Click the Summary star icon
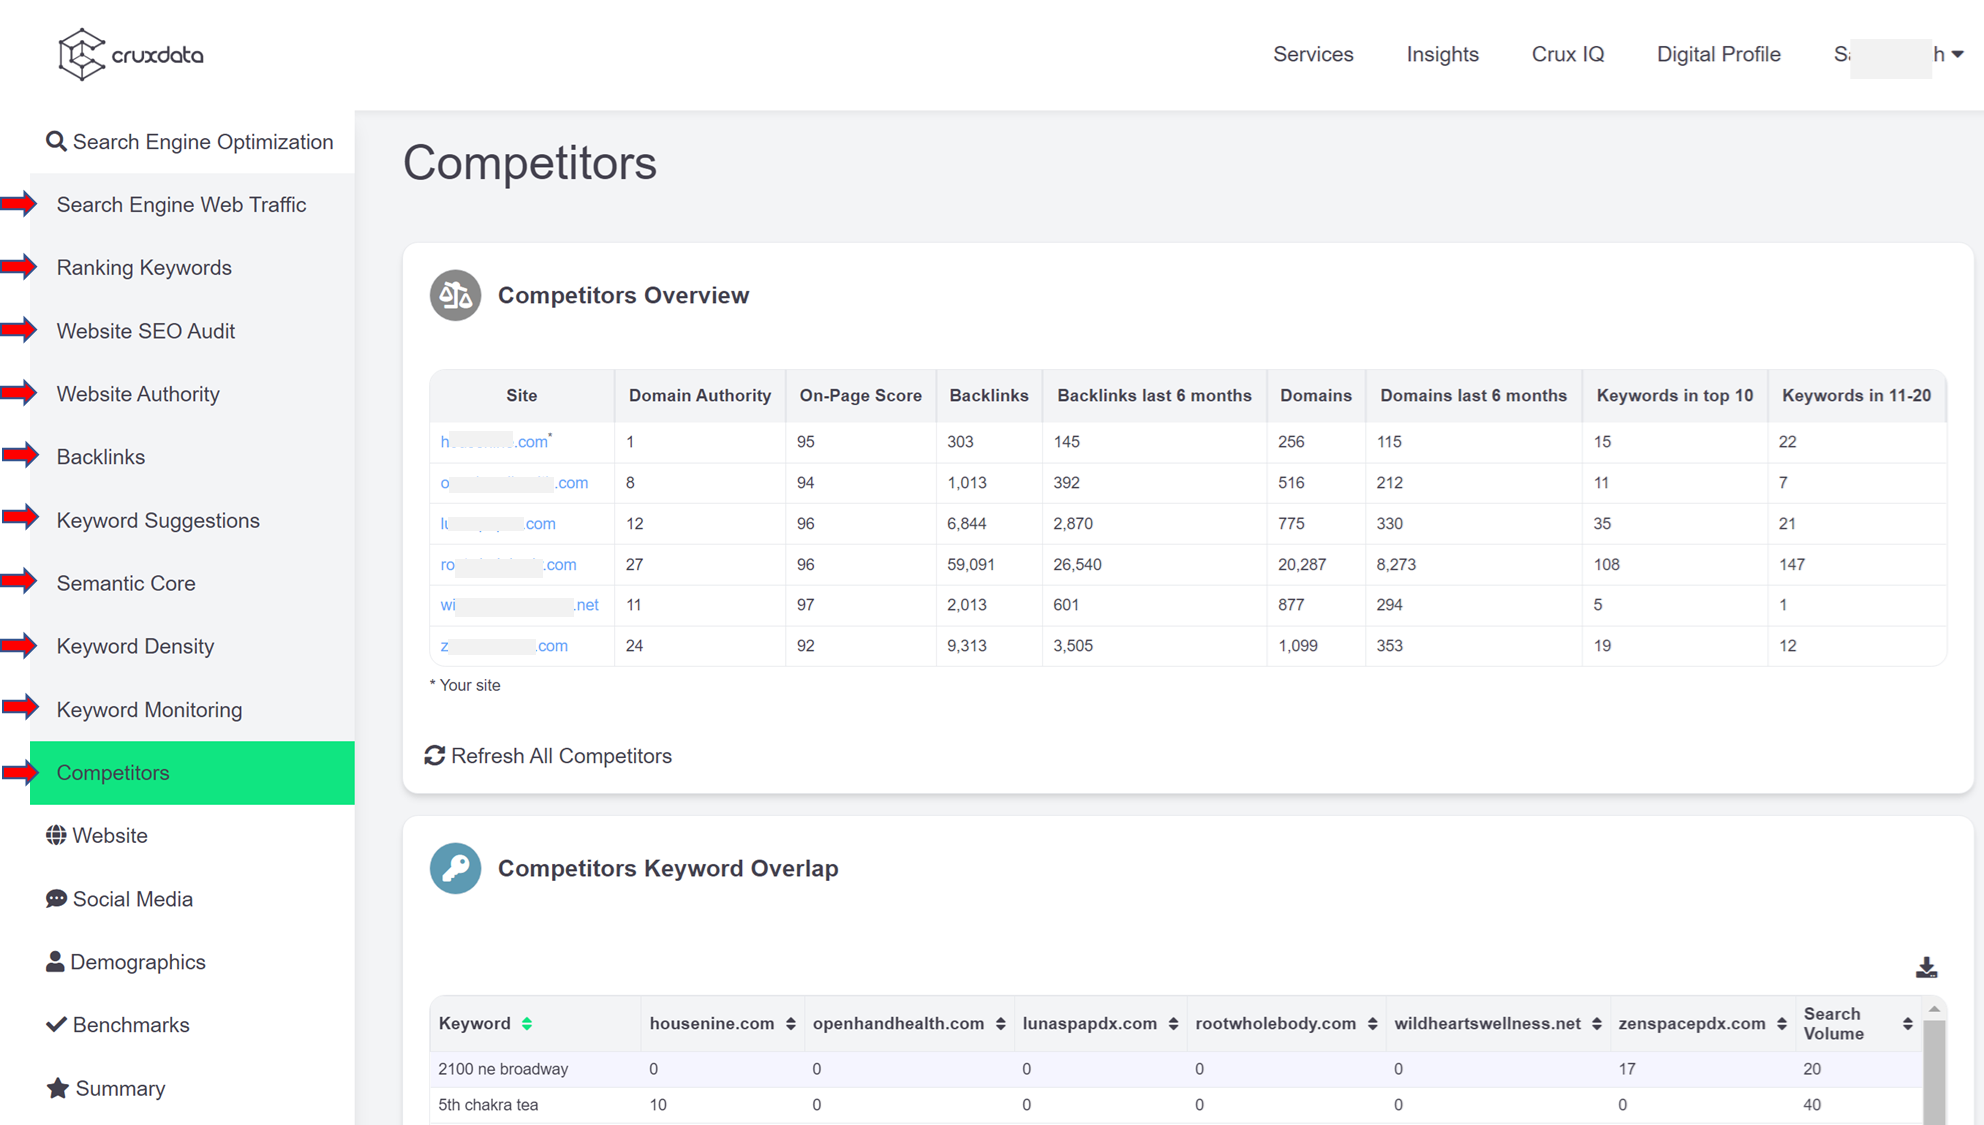Image resolution: width=1984 pixels, height=1125 pixels. tap(58, 1088)
